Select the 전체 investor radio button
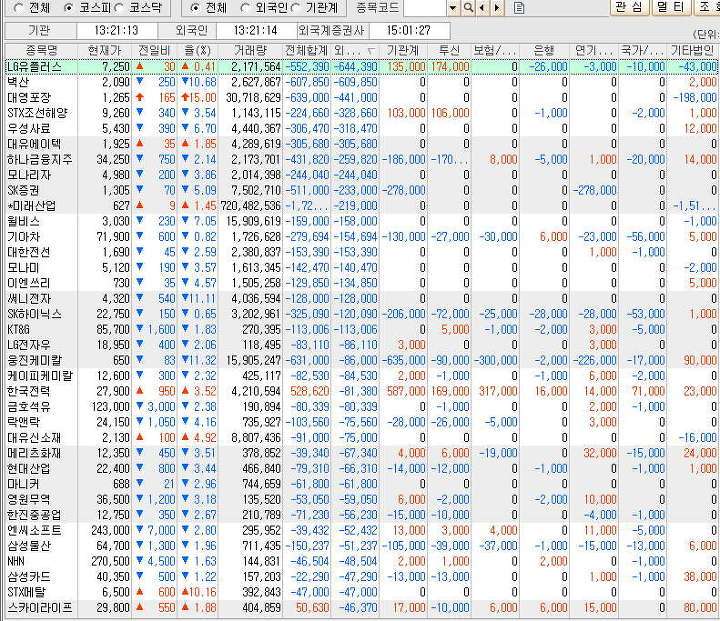This screenshot has height=621, width=720. (195, 8)
